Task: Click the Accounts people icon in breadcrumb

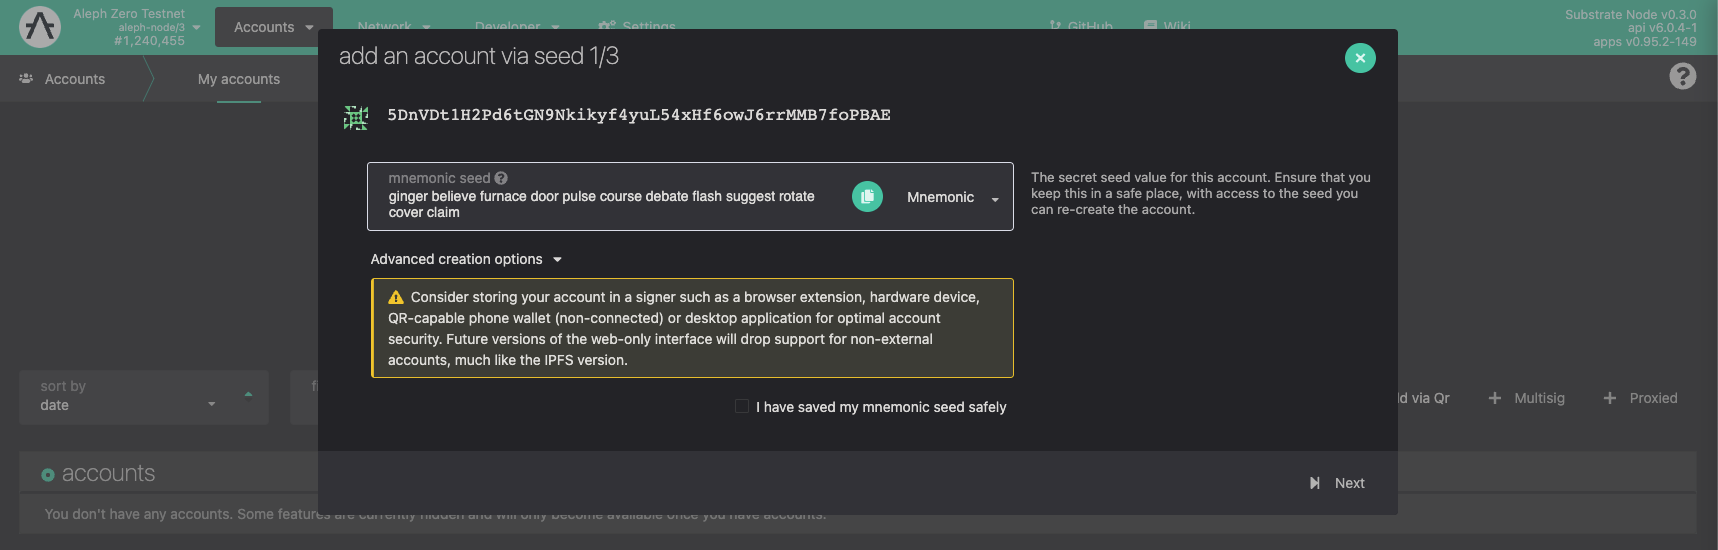Action: [x=26, y=79]
